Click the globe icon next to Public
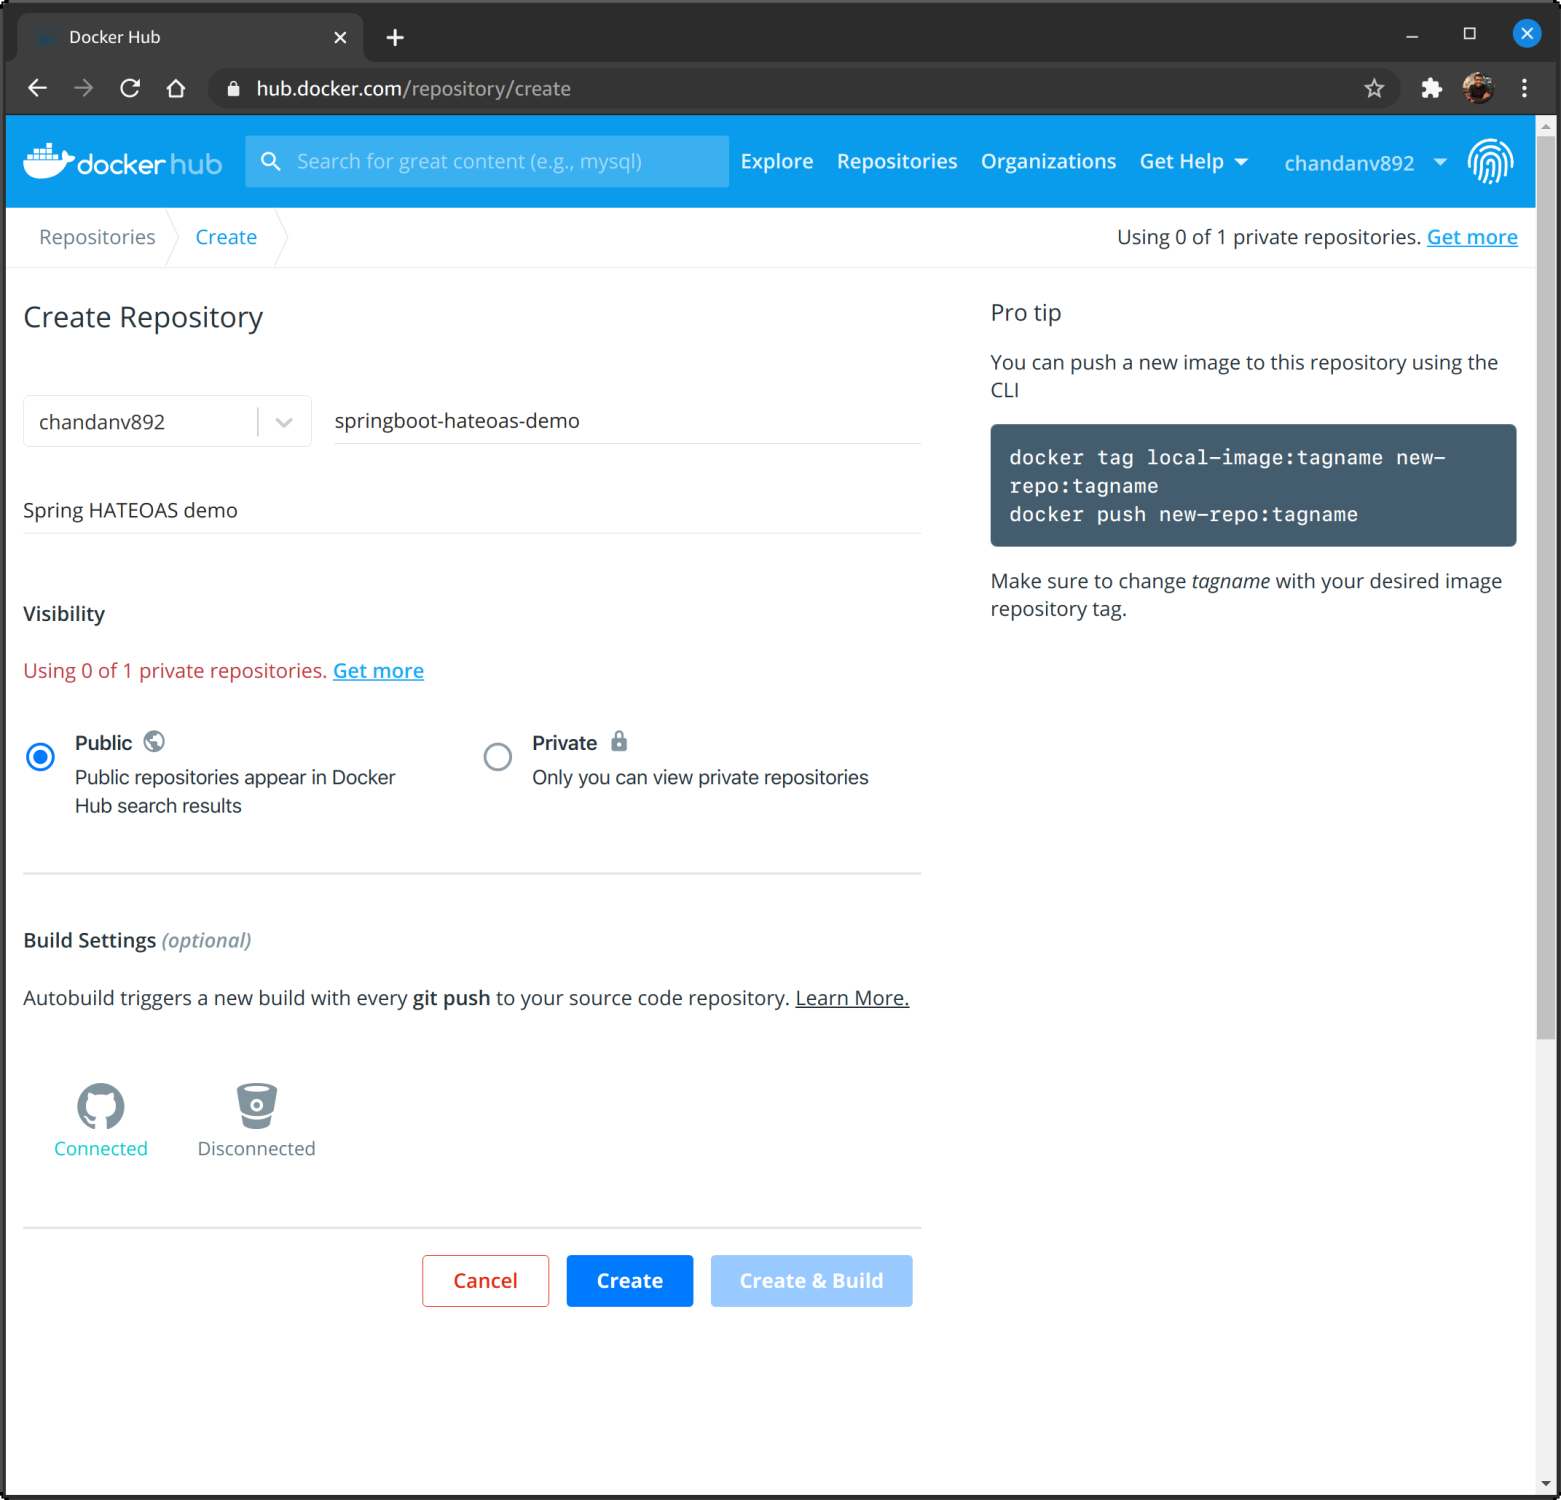 click(x=154, y=741)
